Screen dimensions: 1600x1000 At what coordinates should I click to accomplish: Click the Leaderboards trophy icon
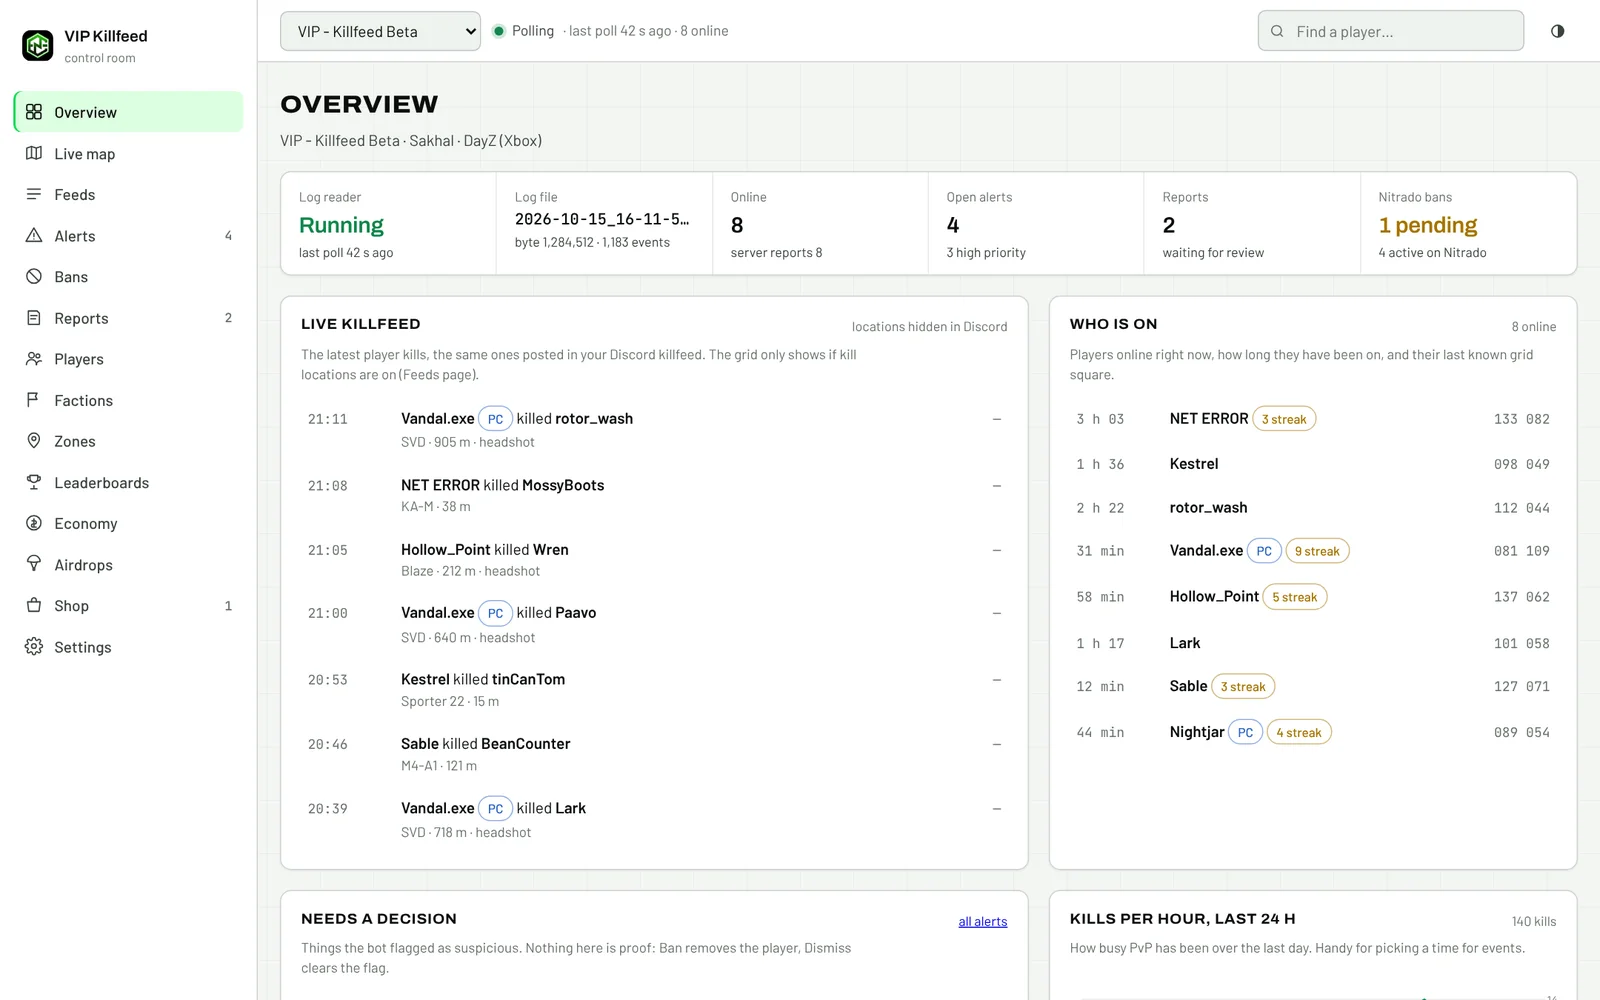[34, 482]
